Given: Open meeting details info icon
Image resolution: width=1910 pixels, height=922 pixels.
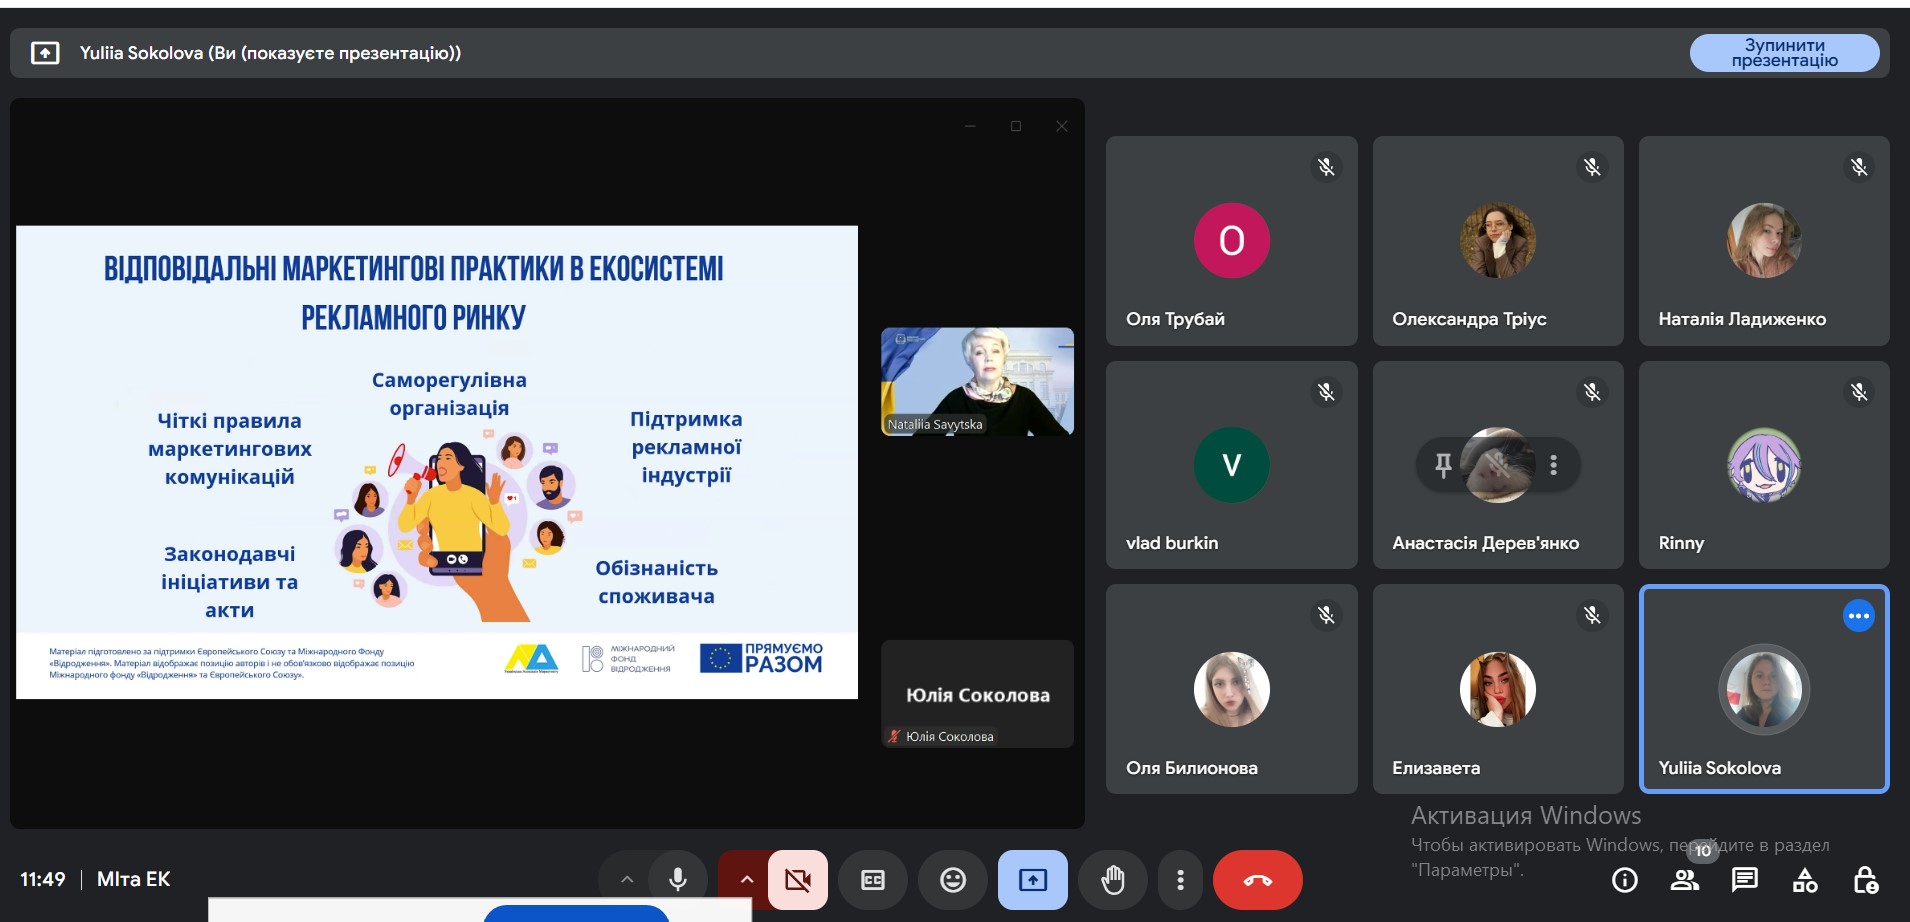Looking at the screenshot, I should pos(1625,880).
